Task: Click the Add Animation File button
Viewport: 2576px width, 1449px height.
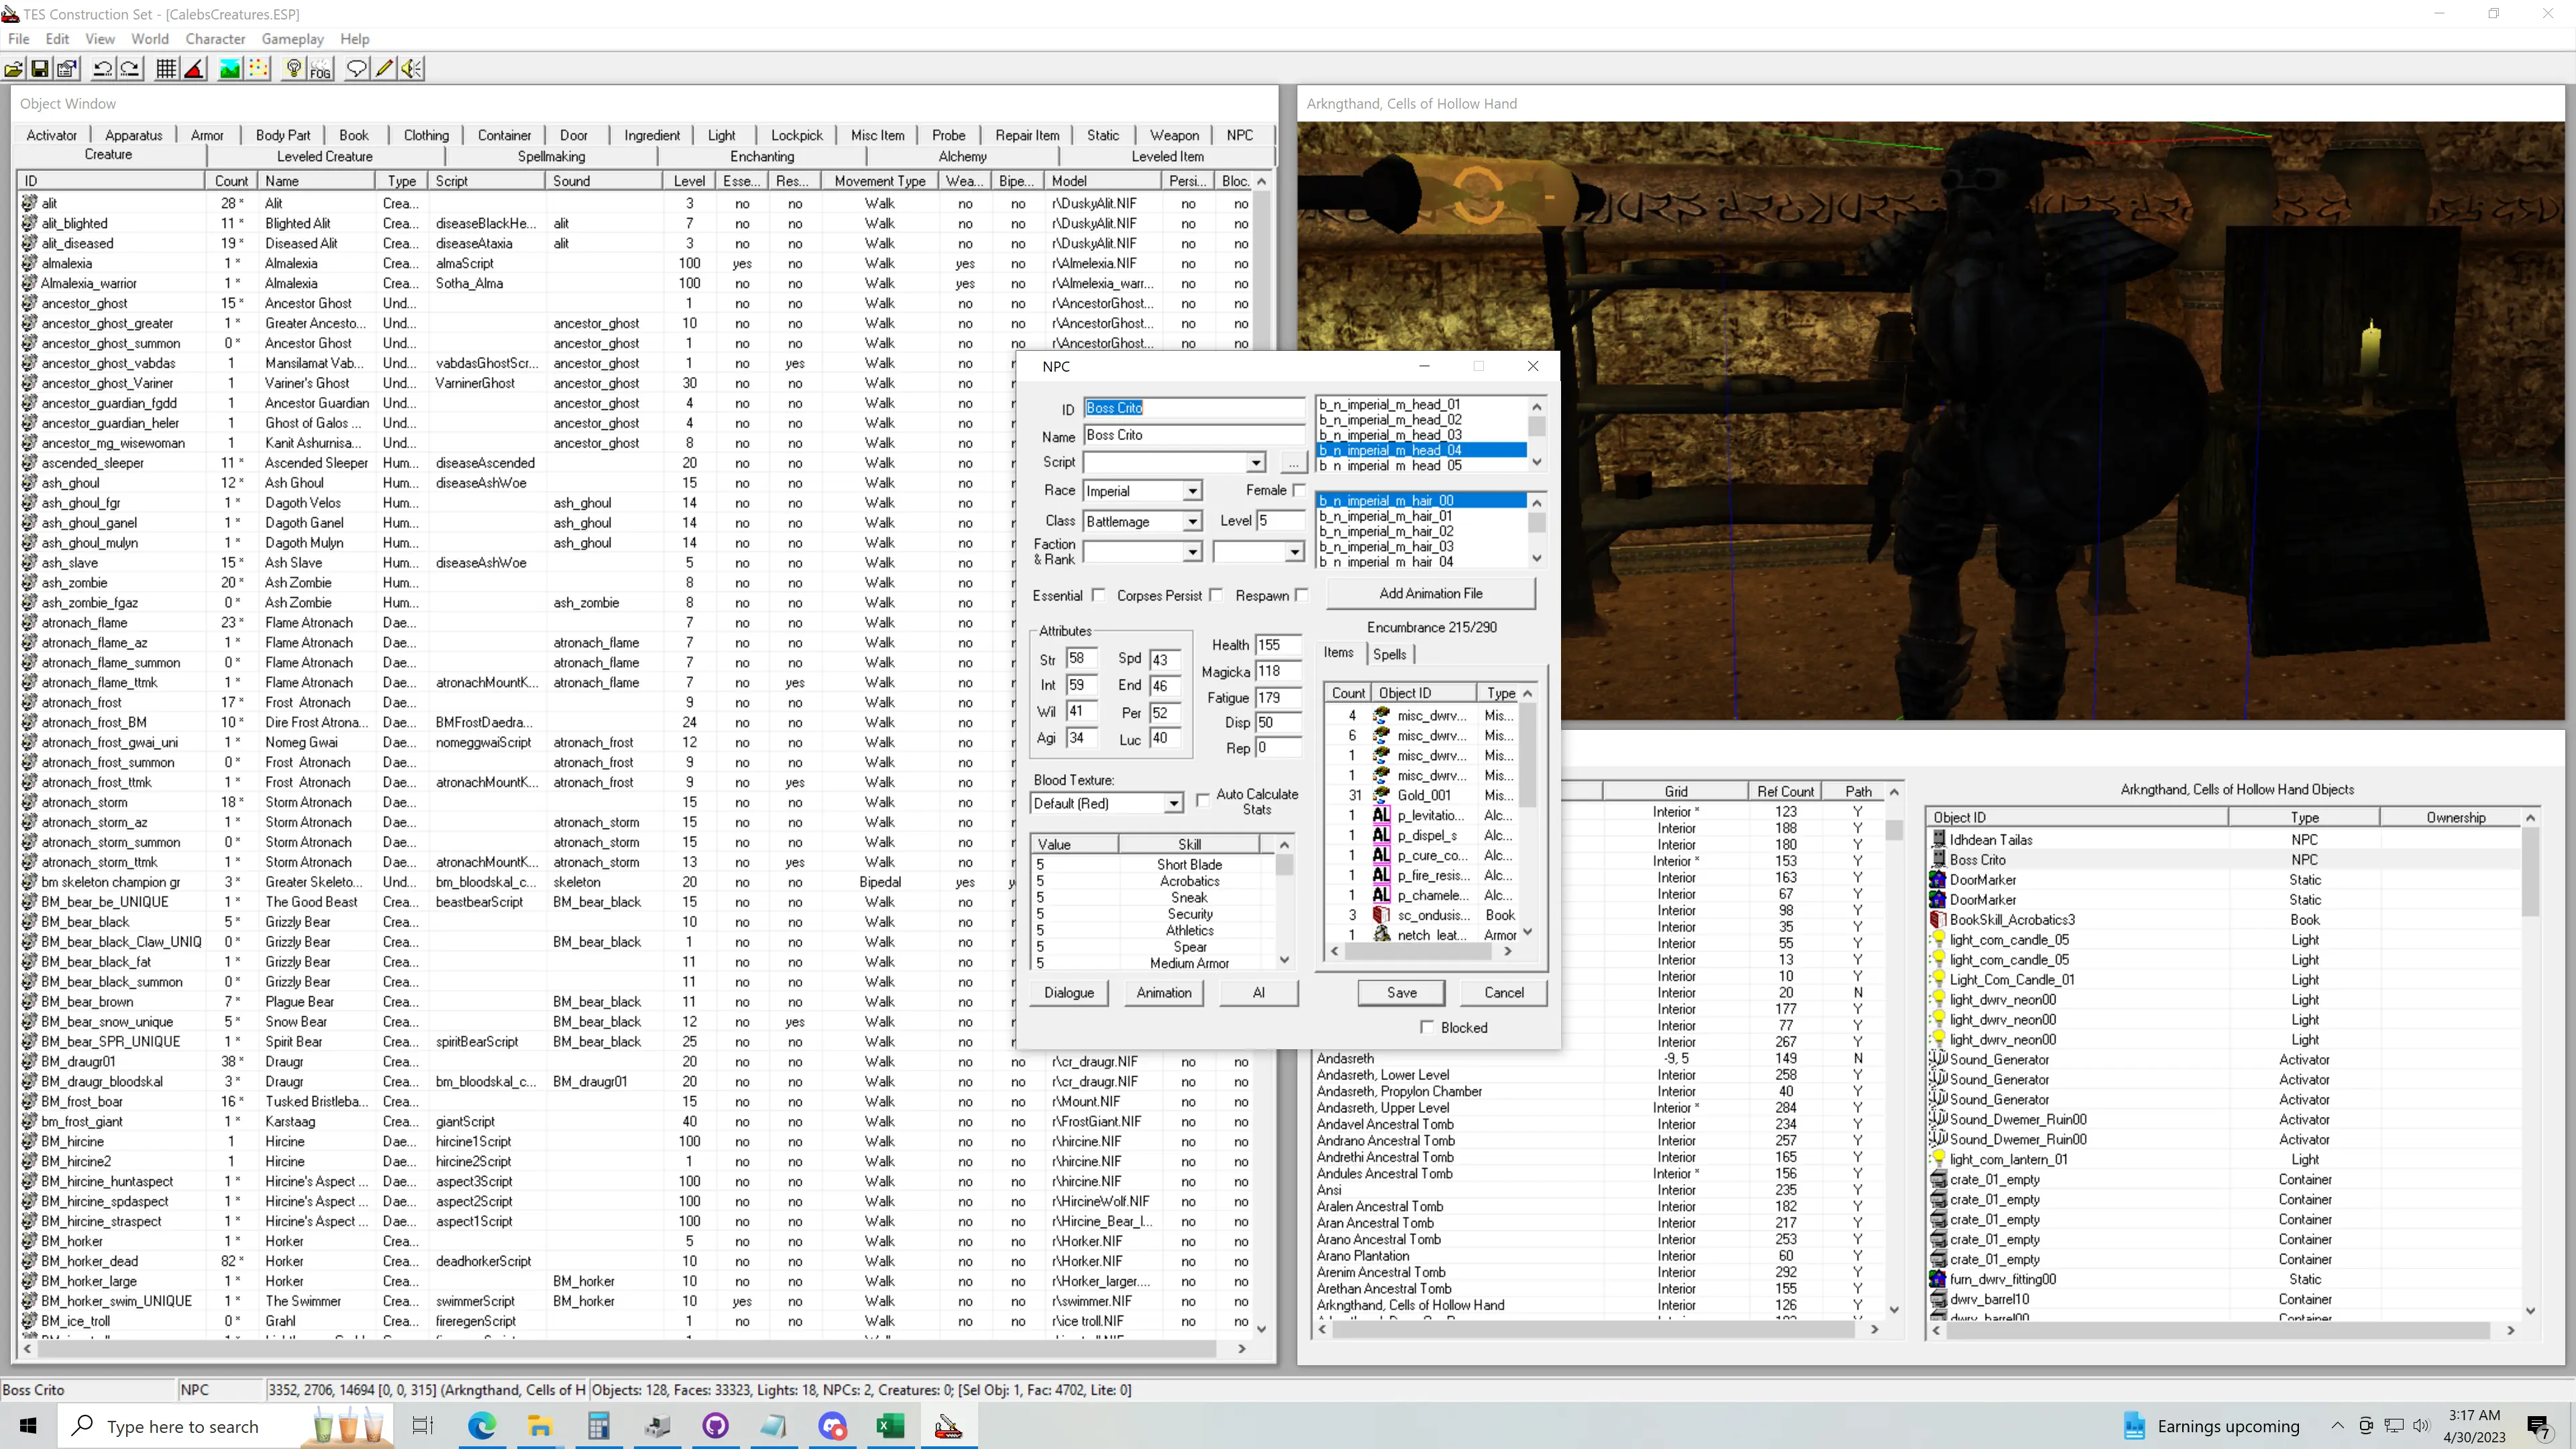Action: click(x=1431, y=593)
